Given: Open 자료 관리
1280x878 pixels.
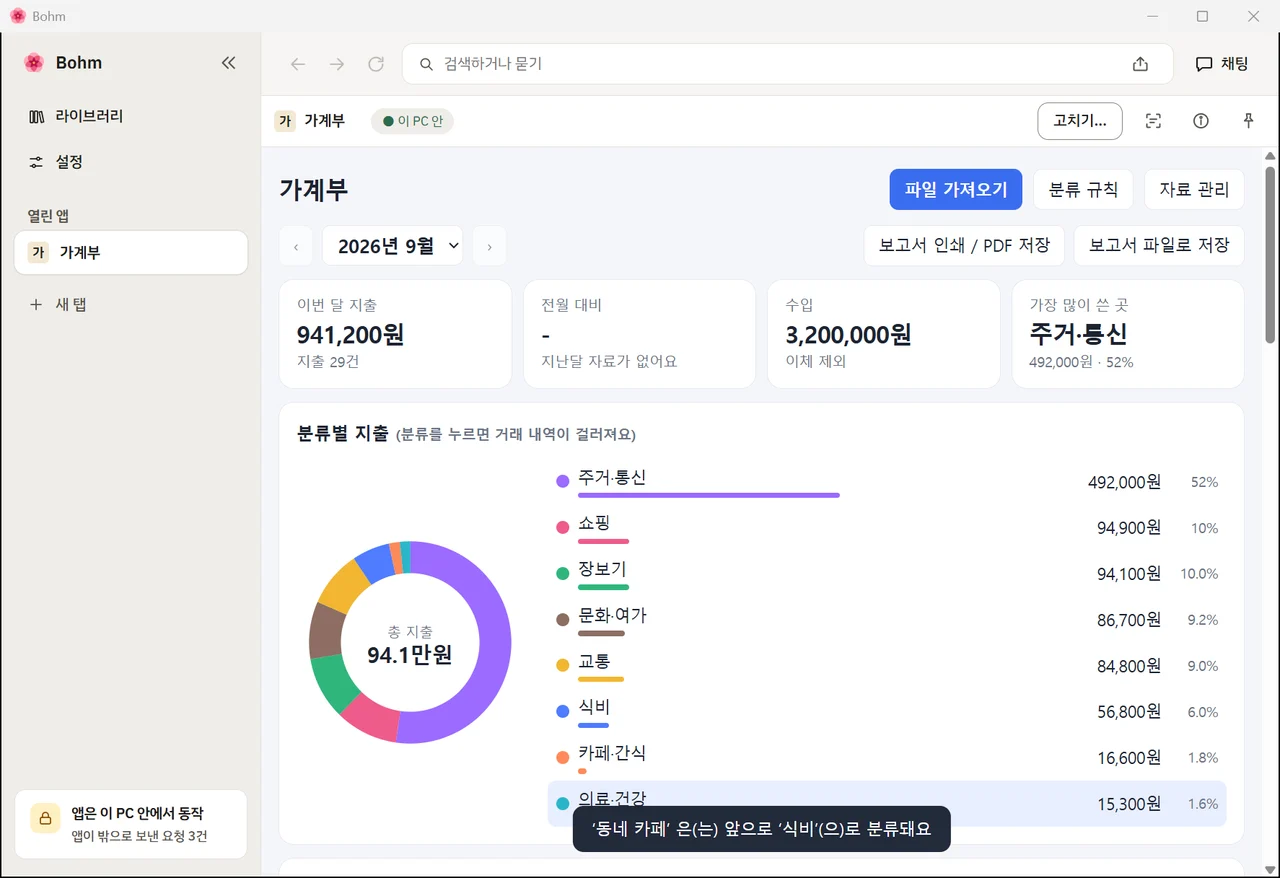Looking at the screenshot, I should (x=1194, y=189).
